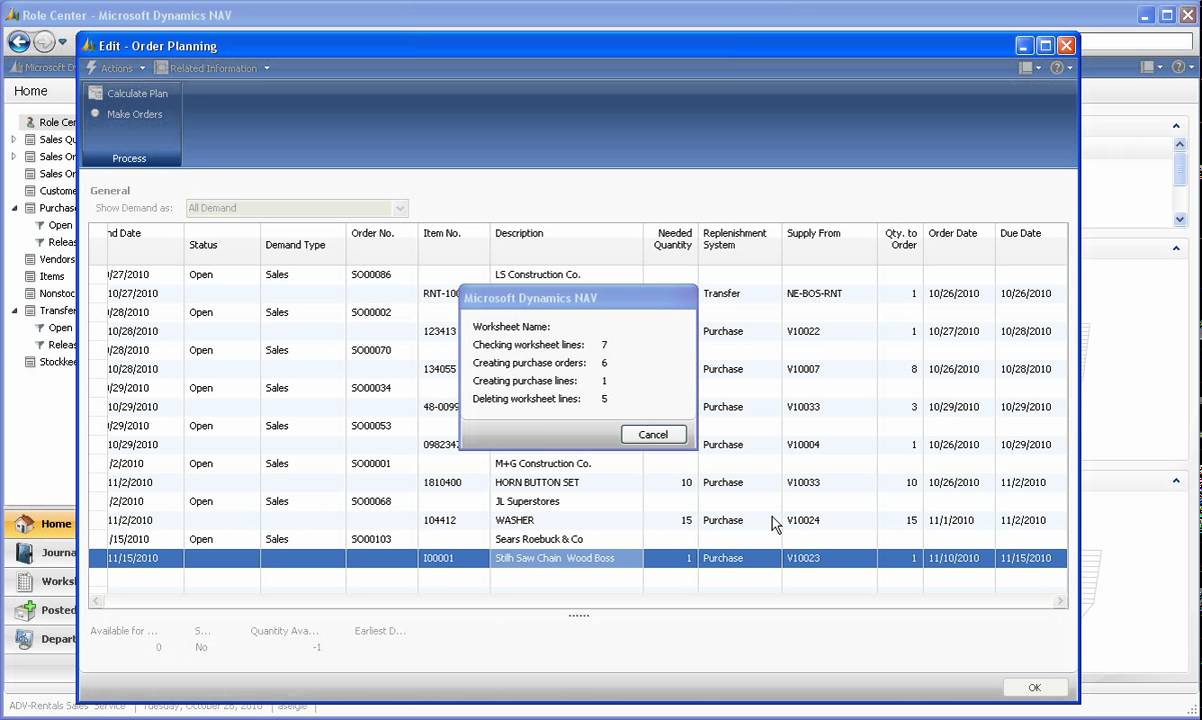Click the Forward arrow in Role Center window
Viewport: 1202px width, 720px height.
[x=44, y=42]
